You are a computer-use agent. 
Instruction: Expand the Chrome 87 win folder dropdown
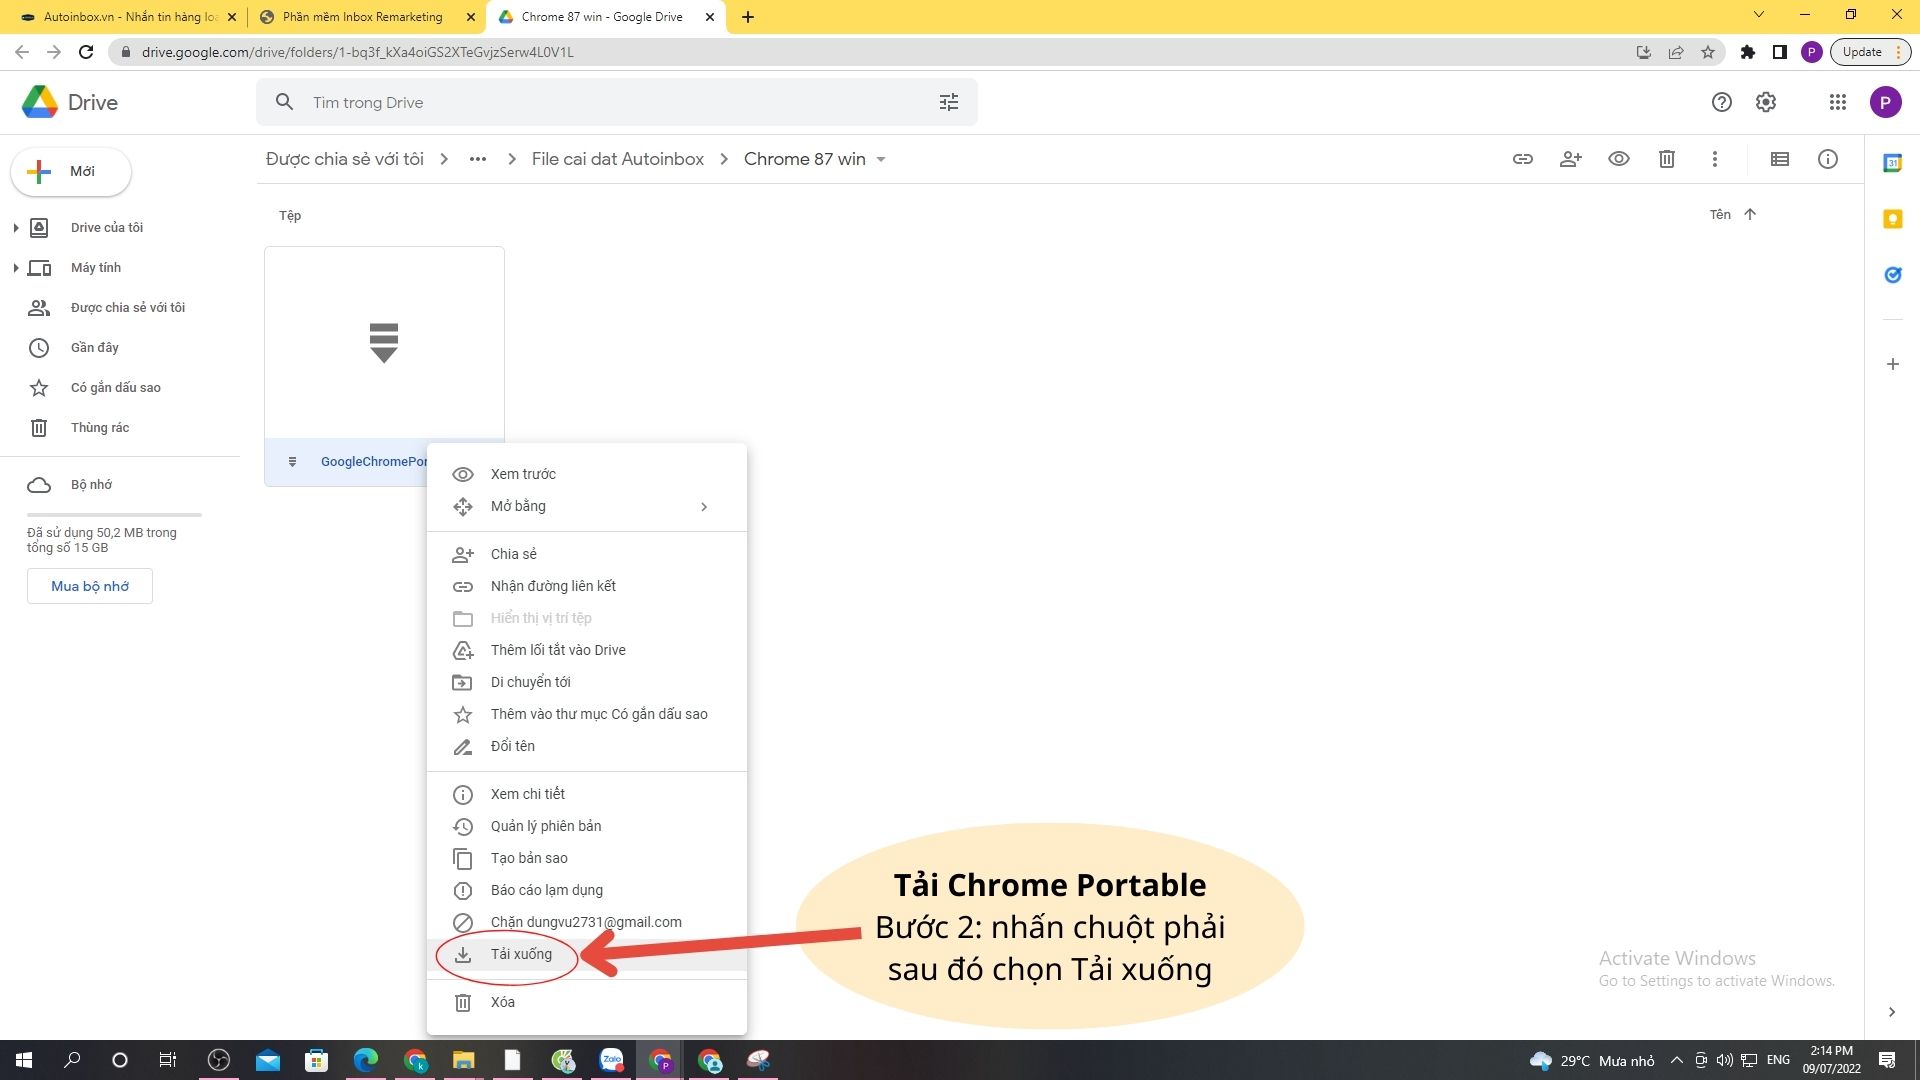click(881, 160)
